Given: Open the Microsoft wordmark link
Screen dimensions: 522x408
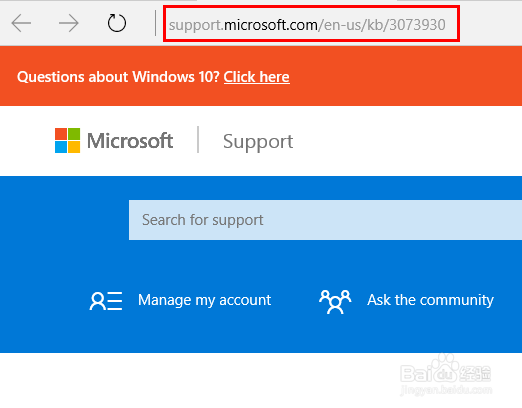Looking at the screenshot, I should pos(130,140).
